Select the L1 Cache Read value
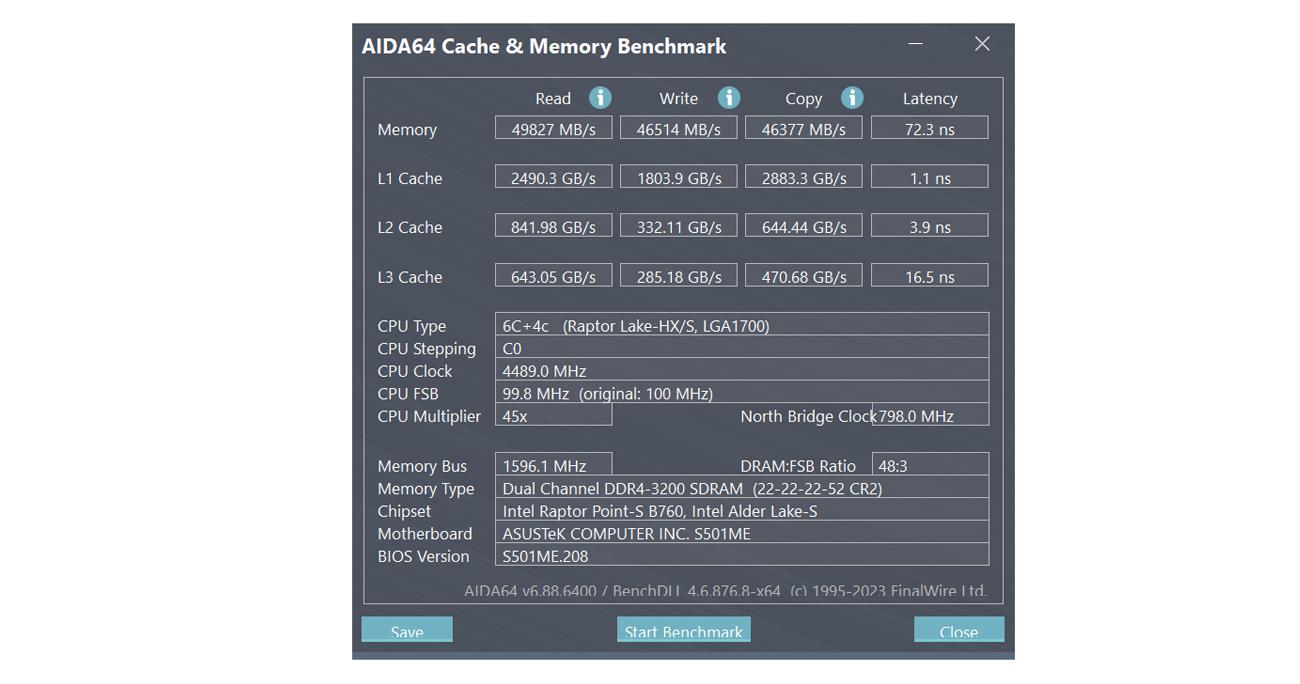Image resolution: width=1300 pixels, height=684 pixels. tap(553, 178)
